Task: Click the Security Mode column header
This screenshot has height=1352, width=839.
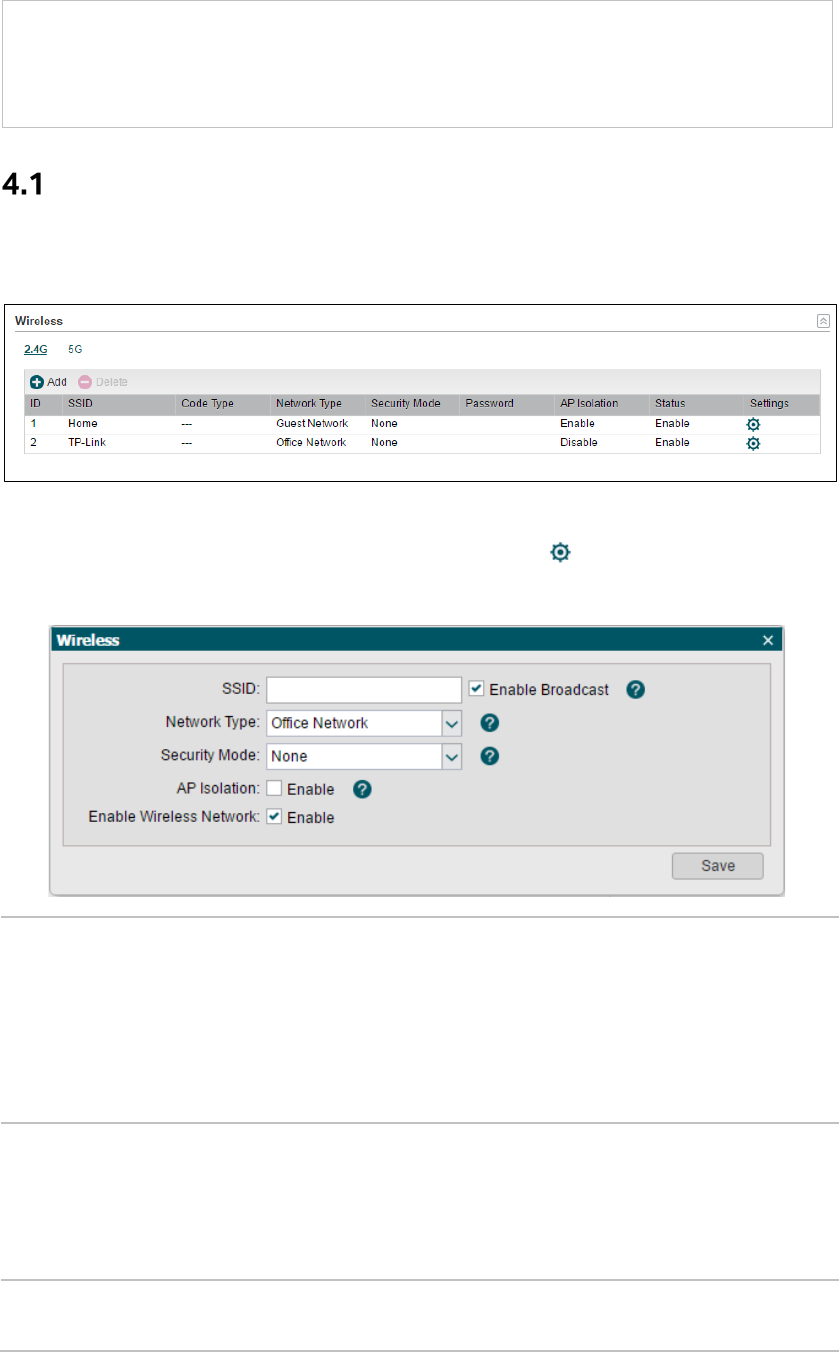Action: click(406, 404)
